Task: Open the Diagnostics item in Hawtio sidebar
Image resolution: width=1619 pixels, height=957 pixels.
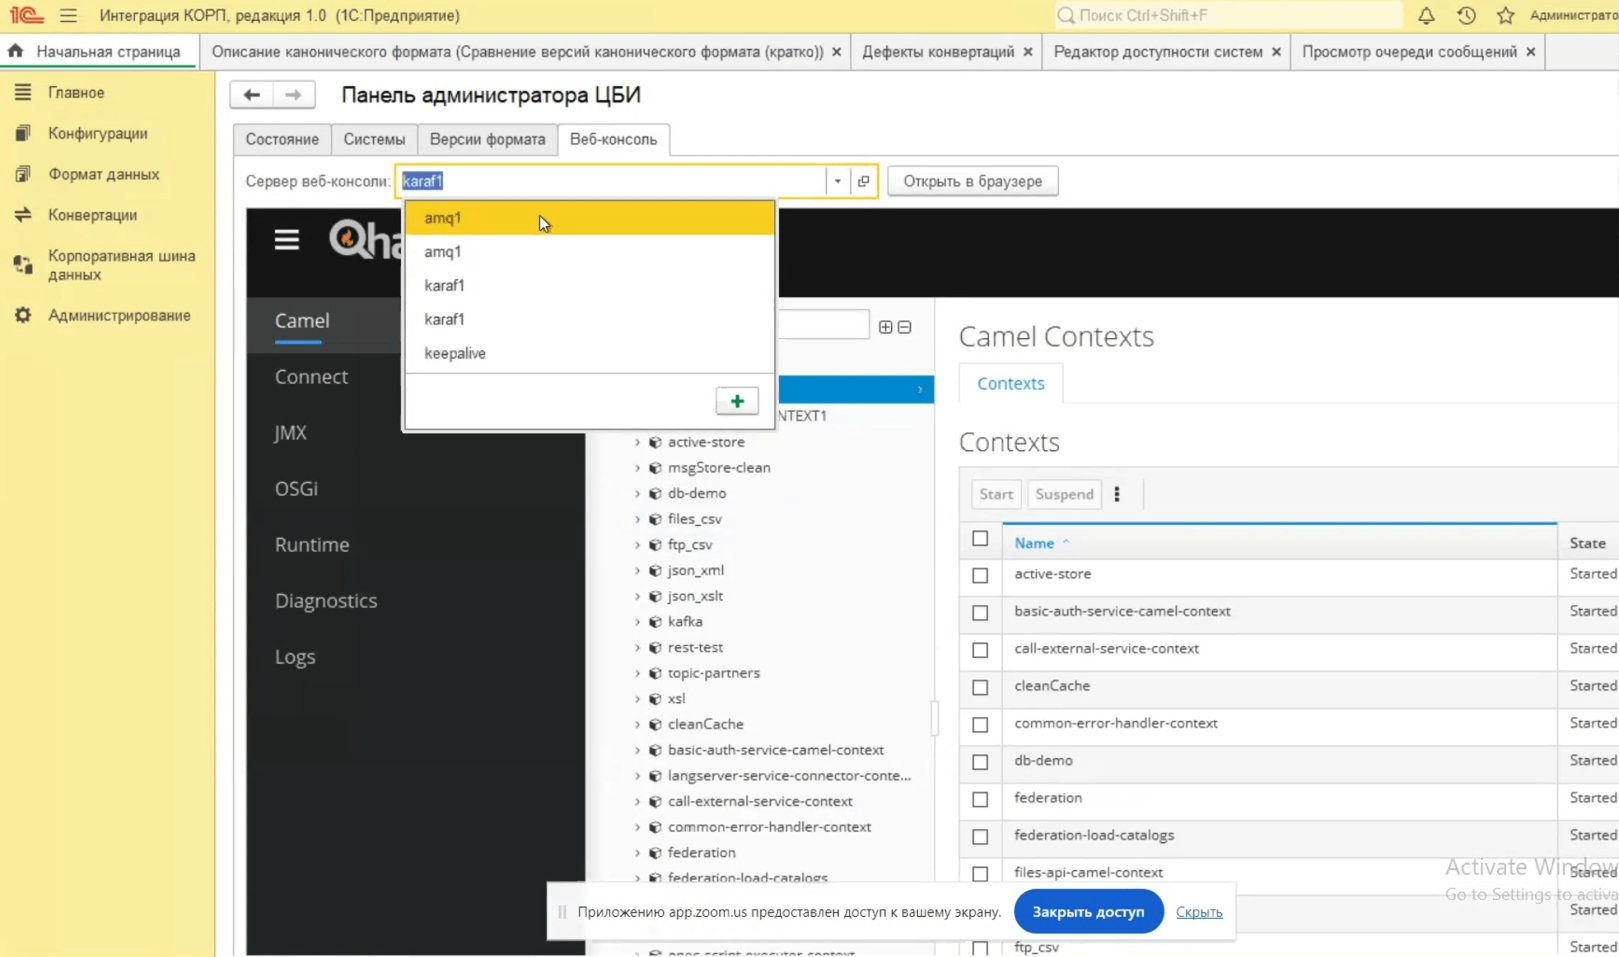Action: click(x=326, y=601)
